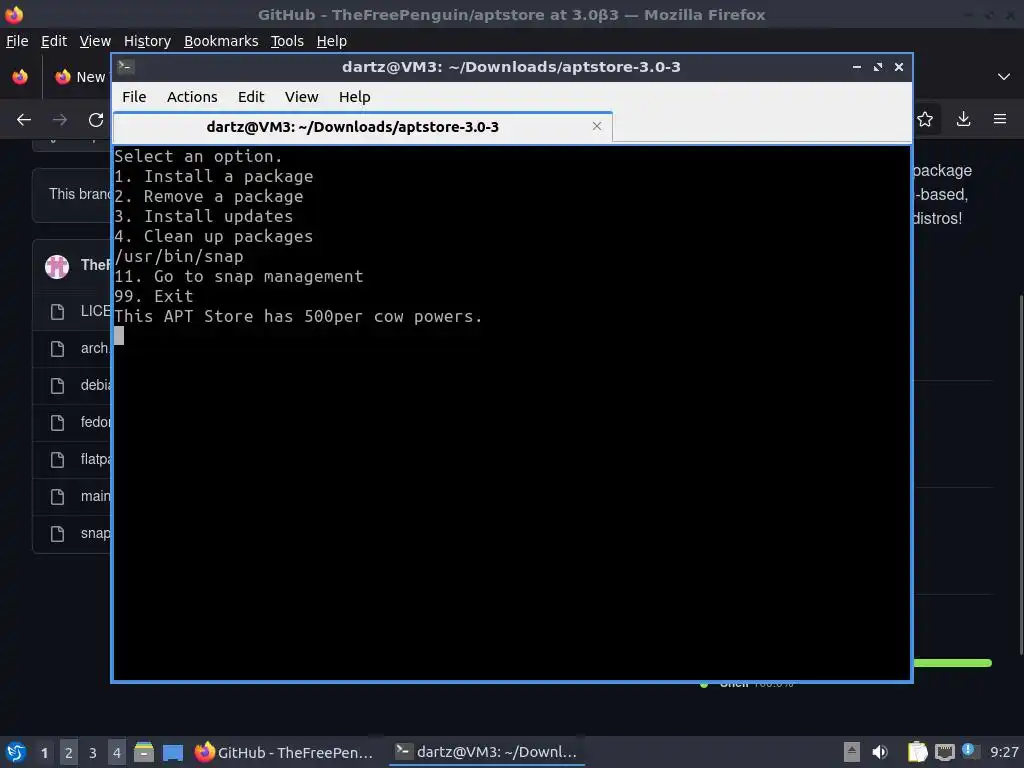This screenshot has width=1024, height=768.
Task: Open Firefox's View menu
Action: [95, 41]
